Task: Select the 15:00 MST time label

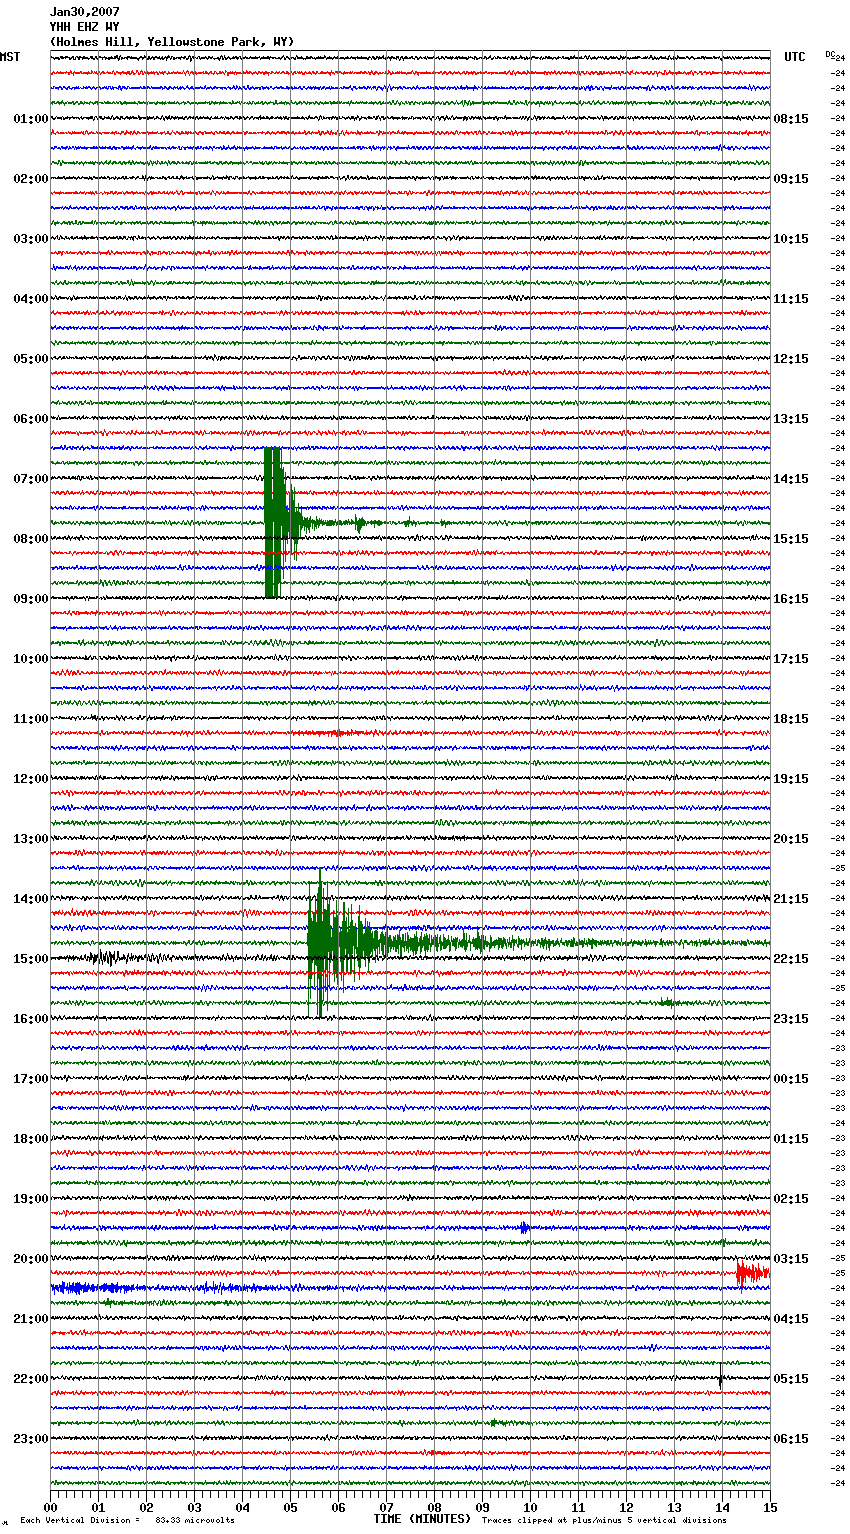Action: (x=31, y=959)
